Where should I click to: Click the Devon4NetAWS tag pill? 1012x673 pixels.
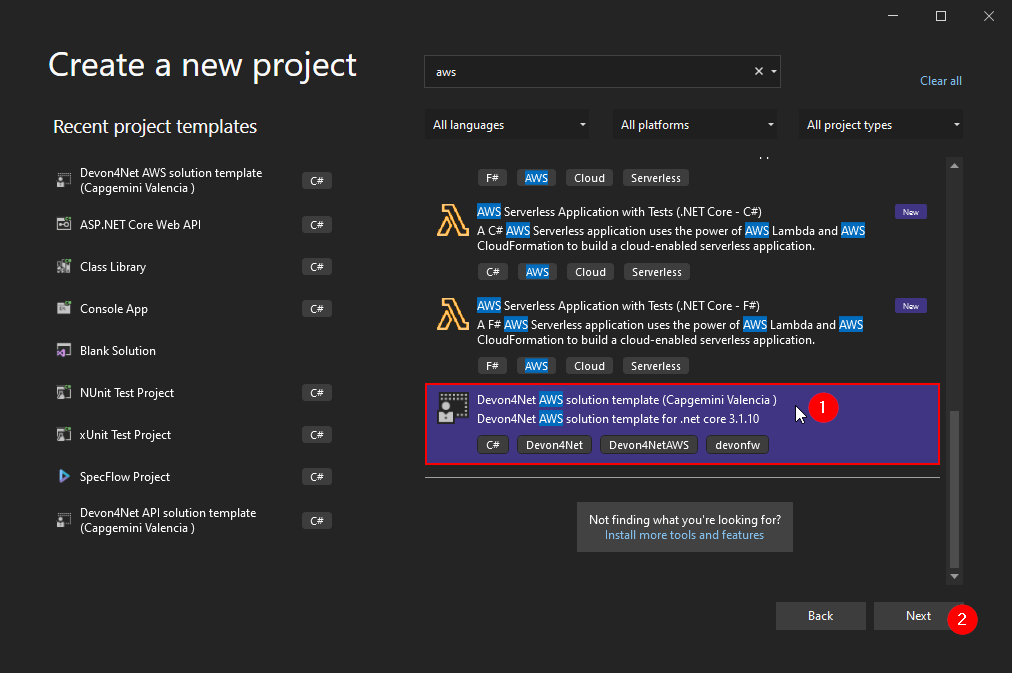pos(649,444)
